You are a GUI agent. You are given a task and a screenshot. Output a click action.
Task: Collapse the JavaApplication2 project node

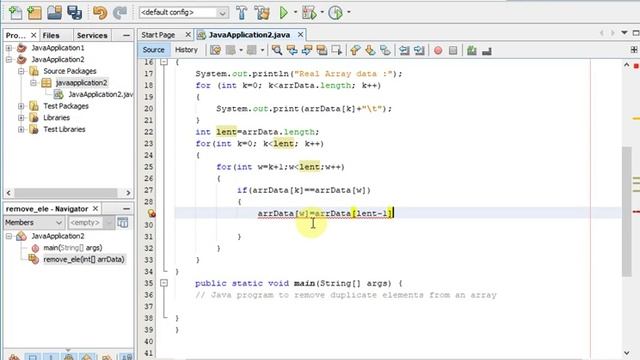[x=9, y=60]
